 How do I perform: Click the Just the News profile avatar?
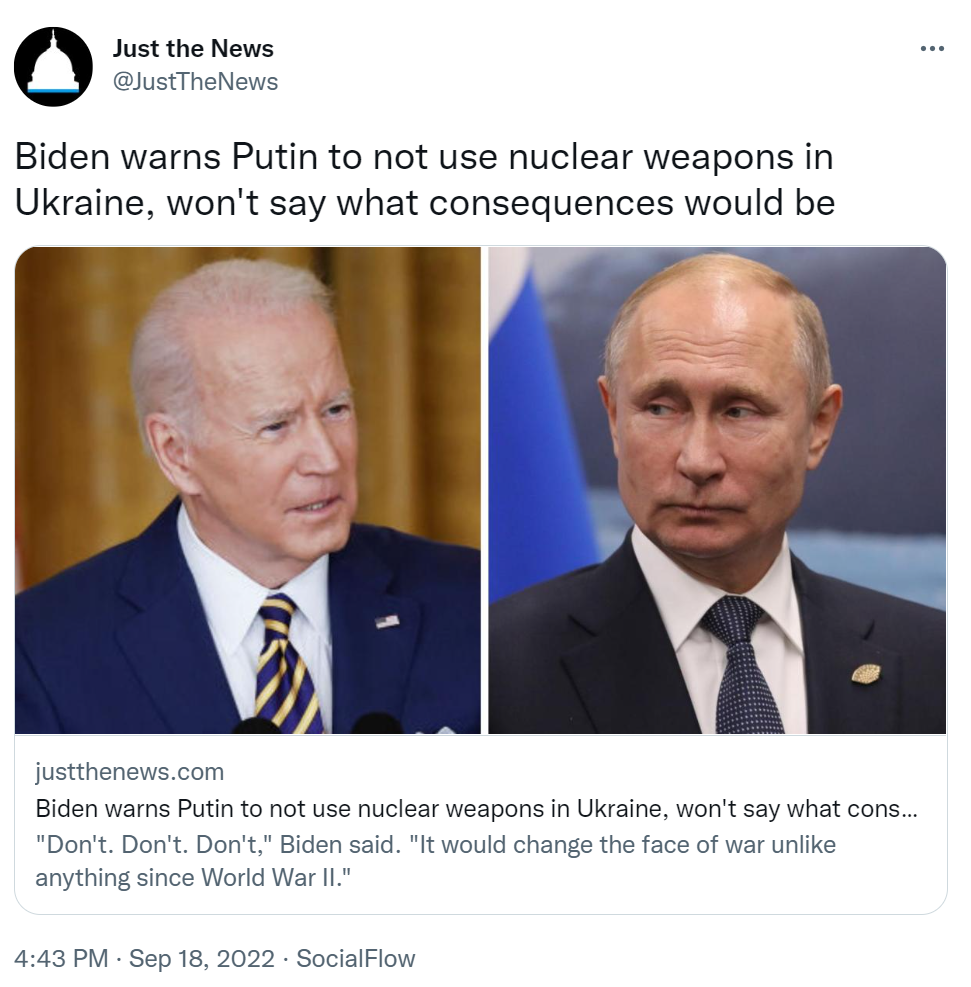pyautogui.click(x=53, y=66)
